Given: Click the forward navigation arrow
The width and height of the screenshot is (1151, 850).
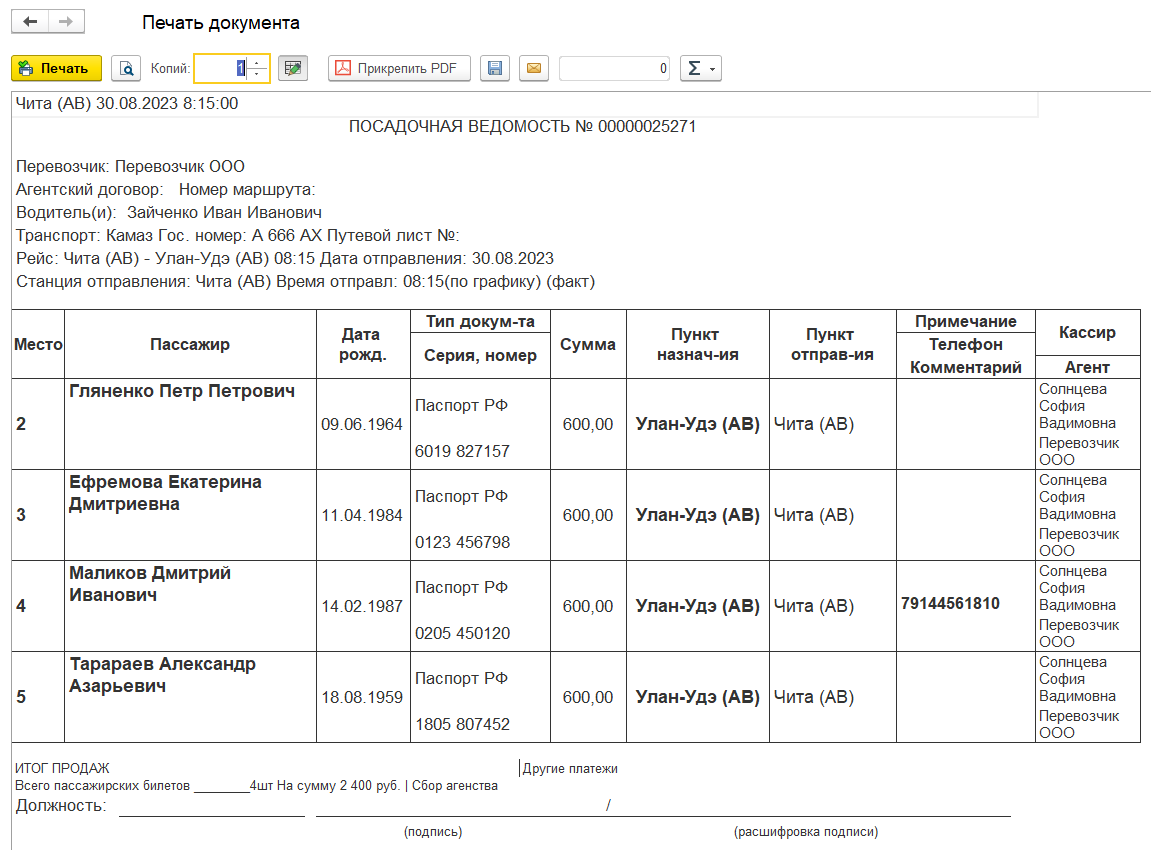Looking at the screenshot, I should pyautogui.click(x=66, y=22).
